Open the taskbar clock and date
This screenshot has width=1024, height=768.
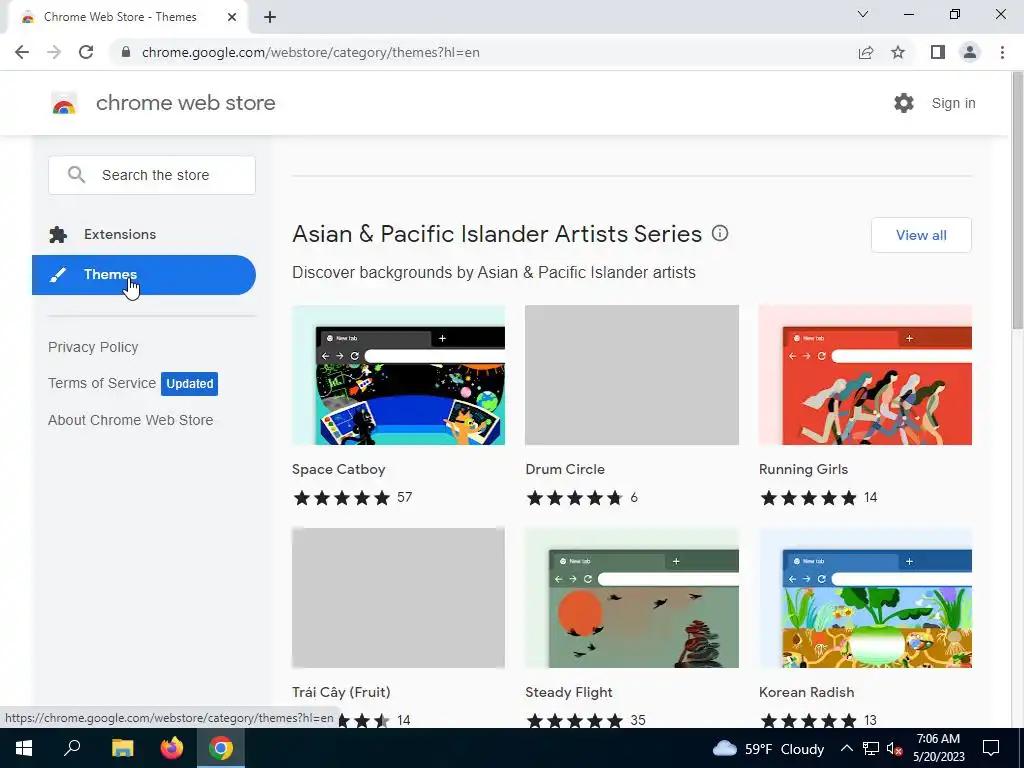[938, 748]
